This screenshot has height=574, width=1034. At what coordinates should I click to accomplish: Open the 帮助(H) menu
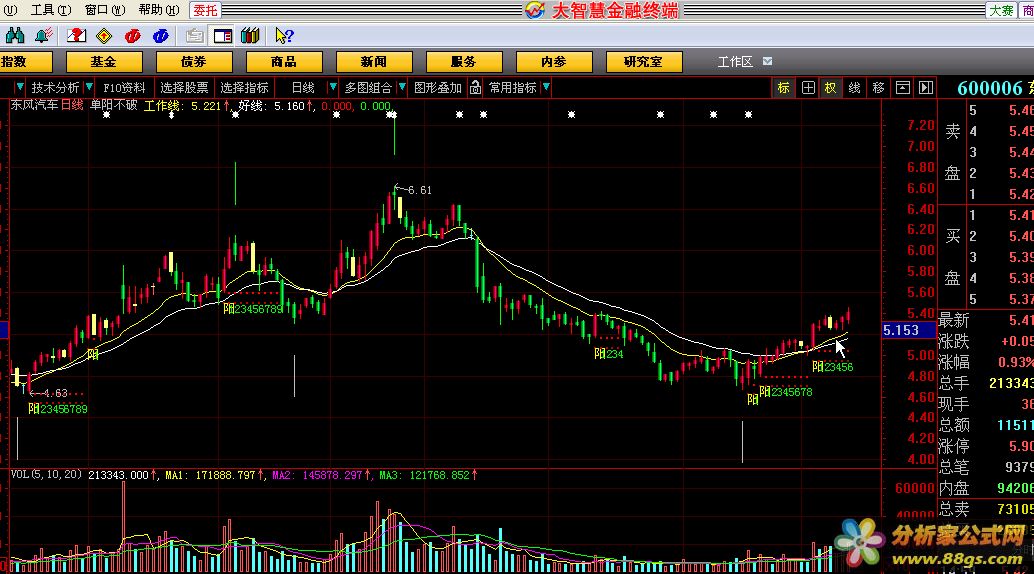(x=159, y=10)
